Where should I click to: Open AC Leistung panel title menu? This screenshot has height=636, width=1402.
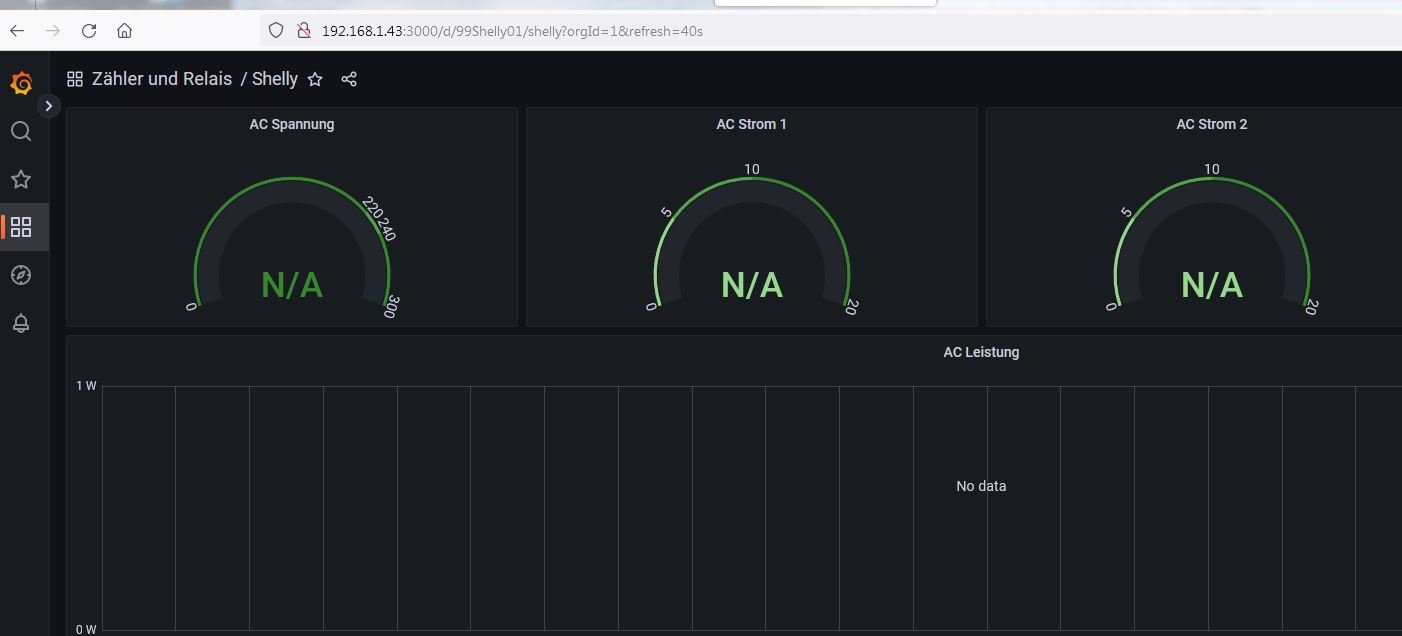click(x=981, y=352)
